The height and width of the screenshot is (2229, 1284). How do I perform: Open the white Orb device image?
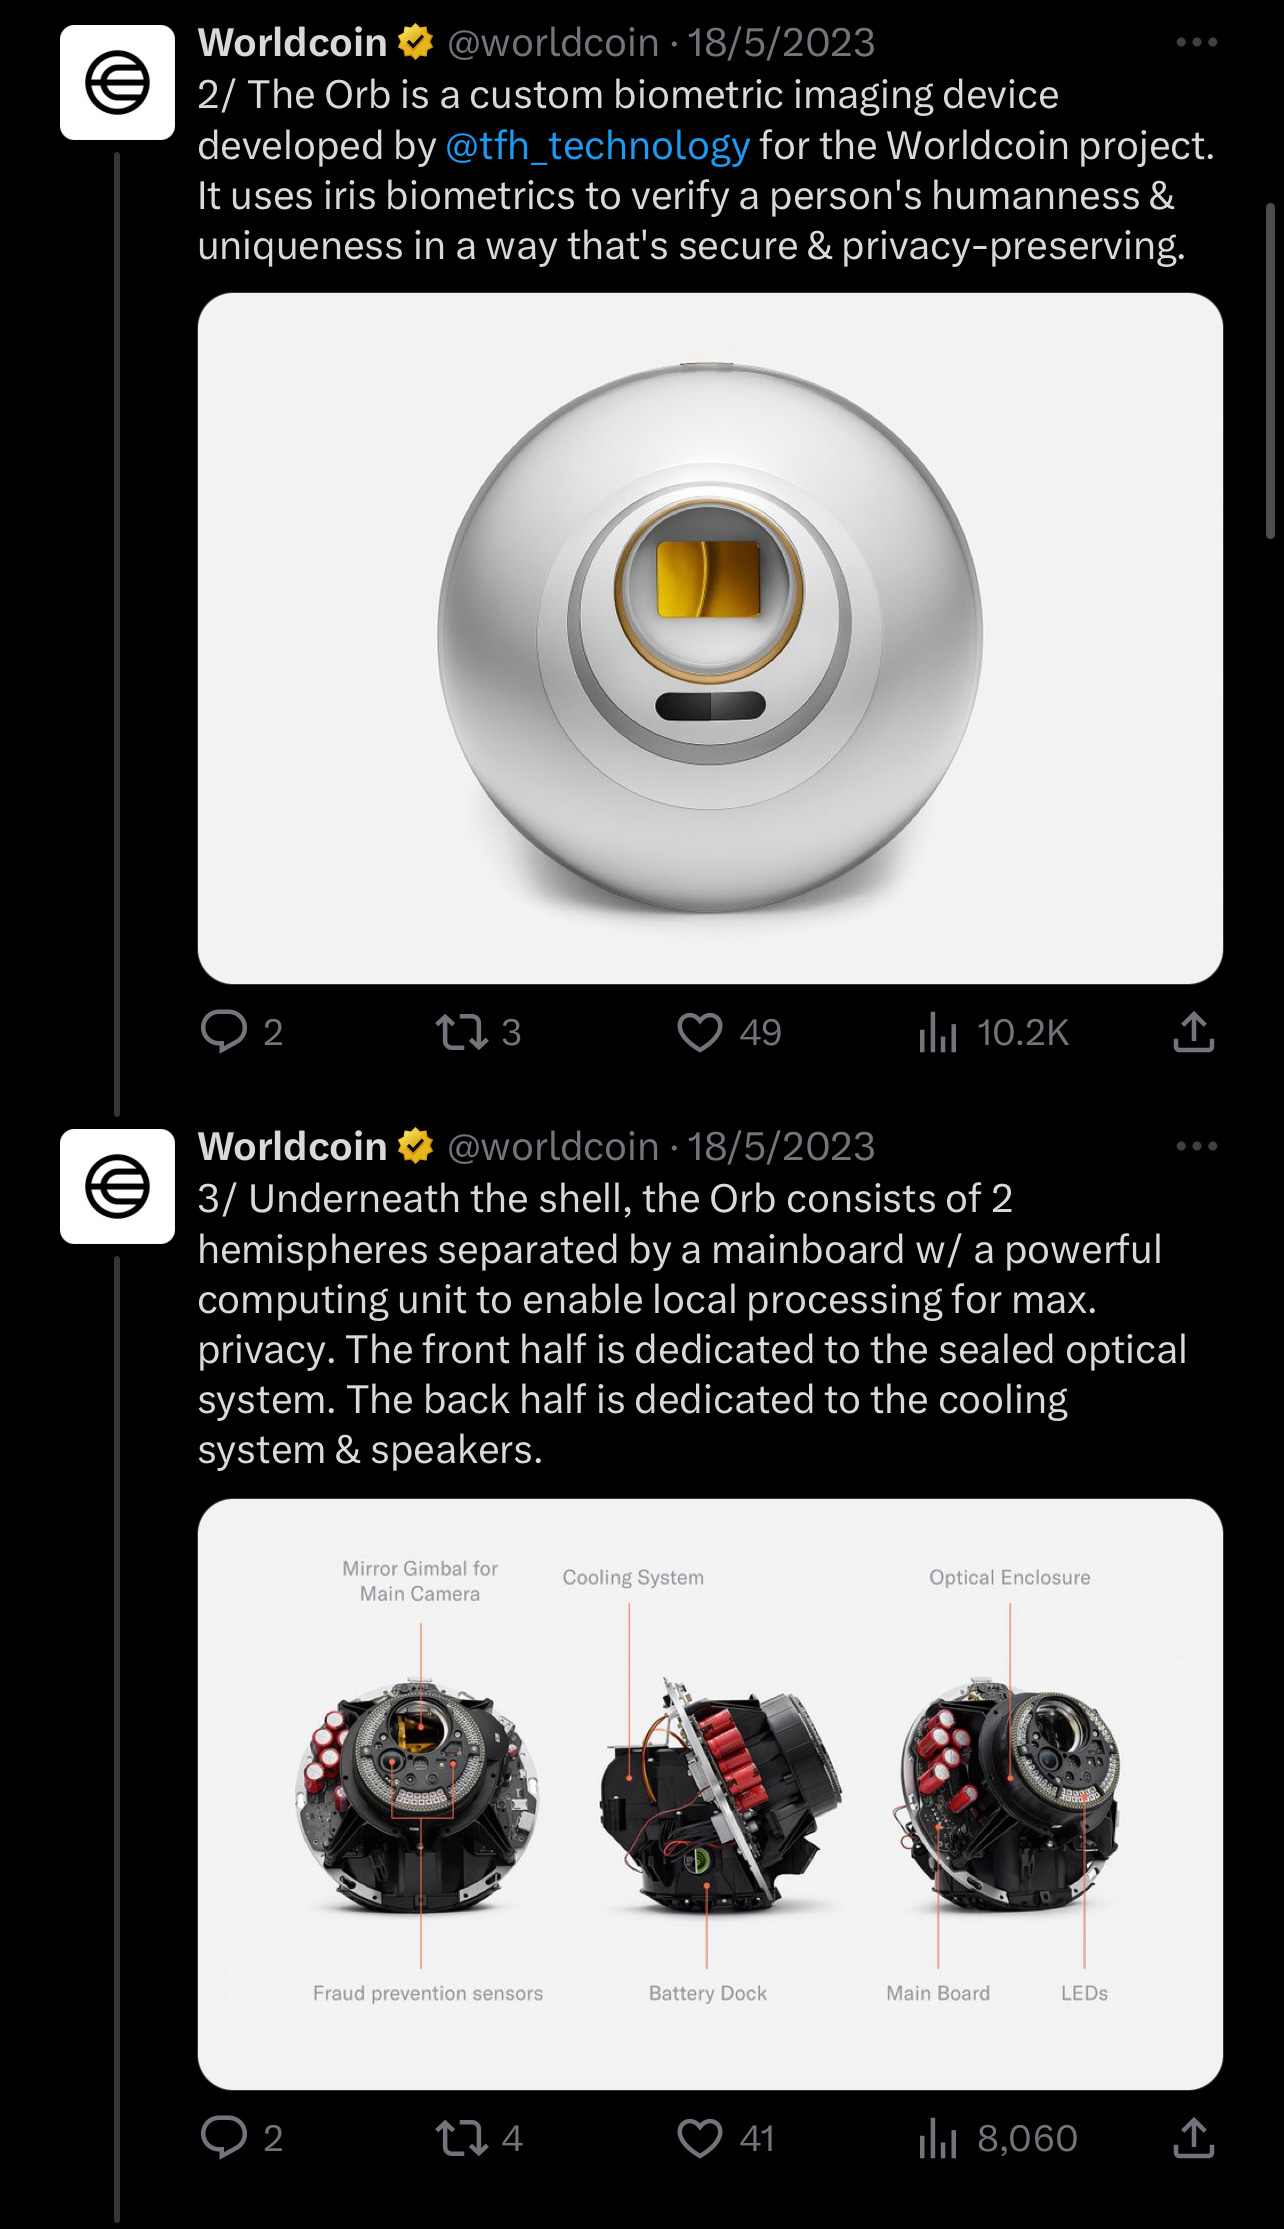(710, 638)
